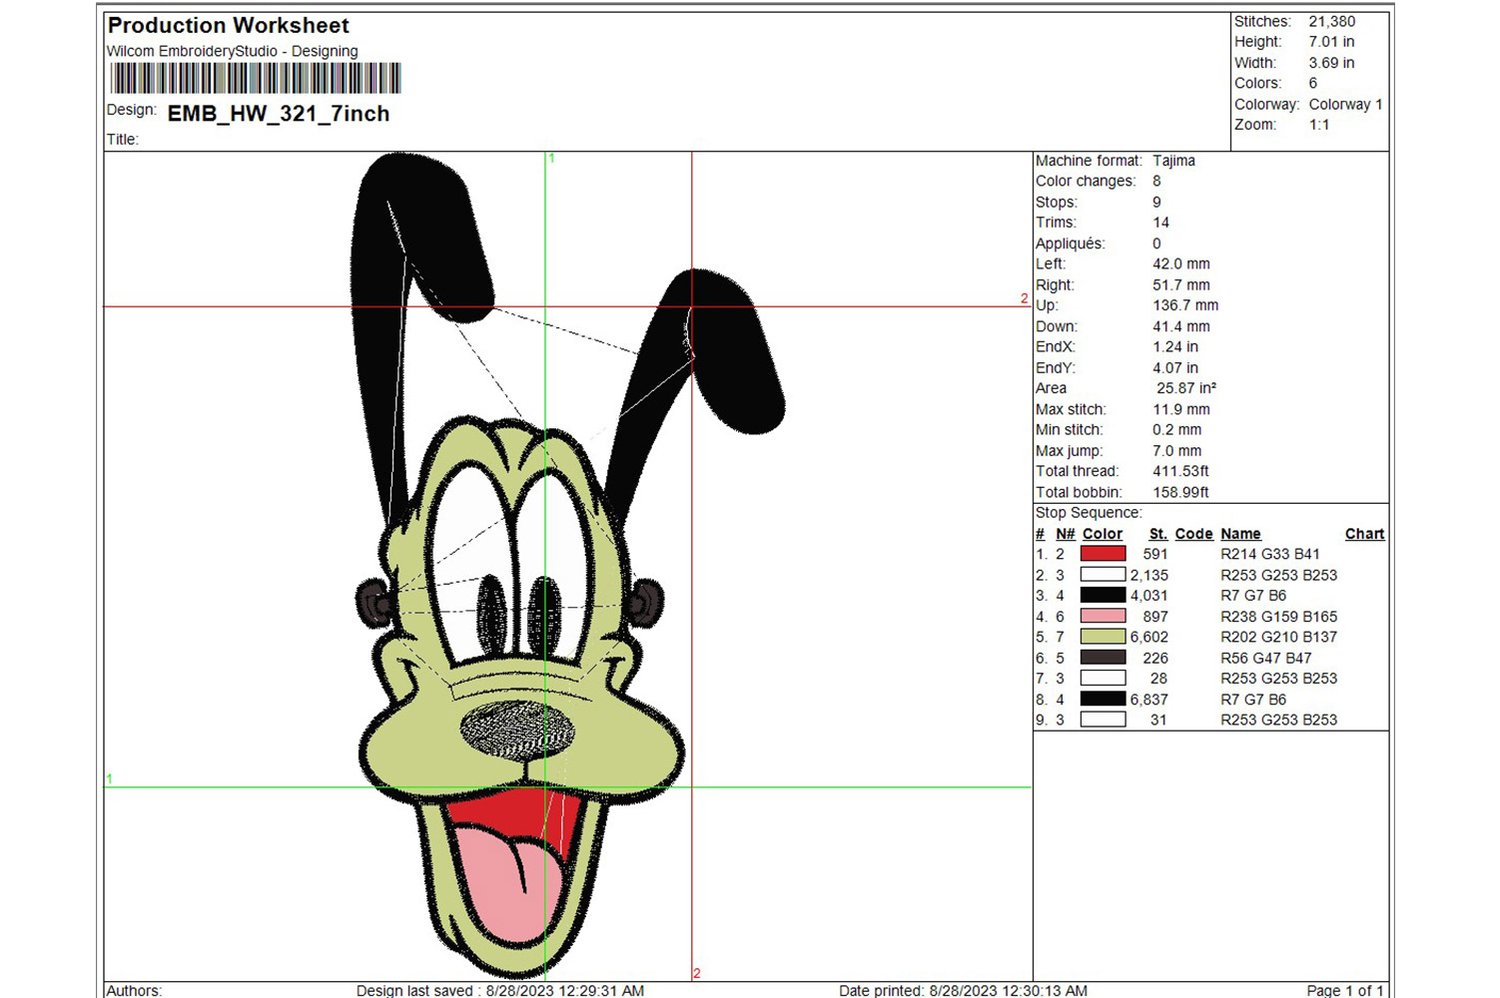Select the Max stitch value '11.9 mm'
The width and height of the screenshot is (1500, 998).
tap(1181, 409)
